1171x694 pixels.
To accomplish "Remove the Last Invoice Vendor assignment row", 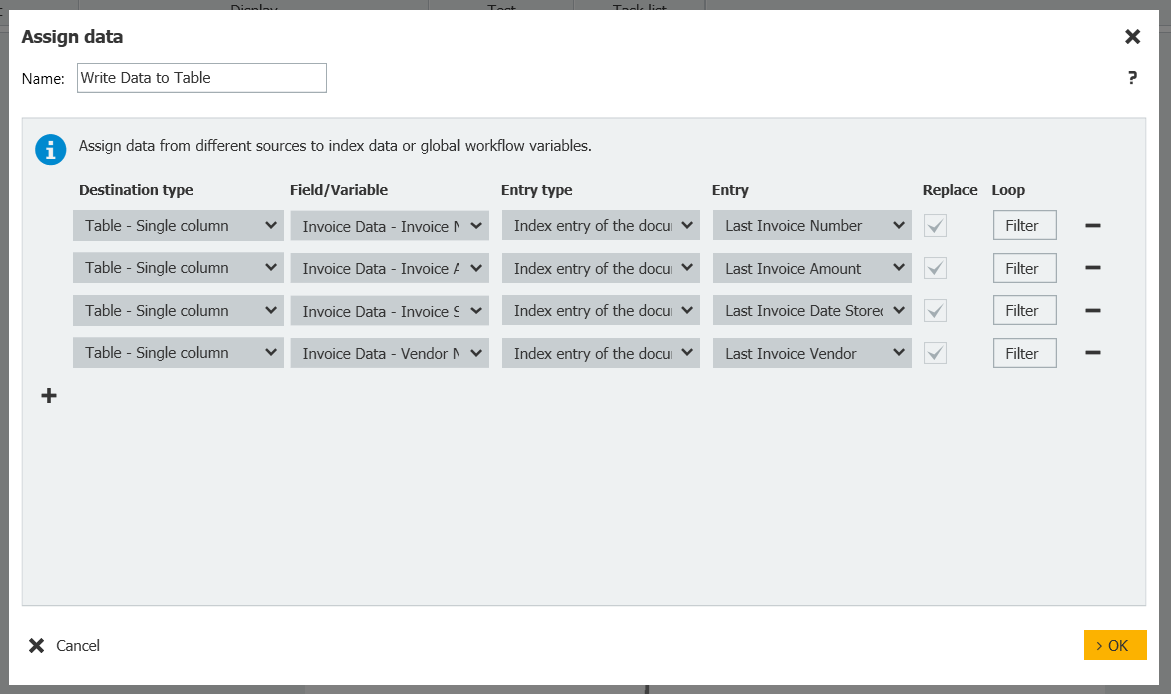I will pos(1093,353).
